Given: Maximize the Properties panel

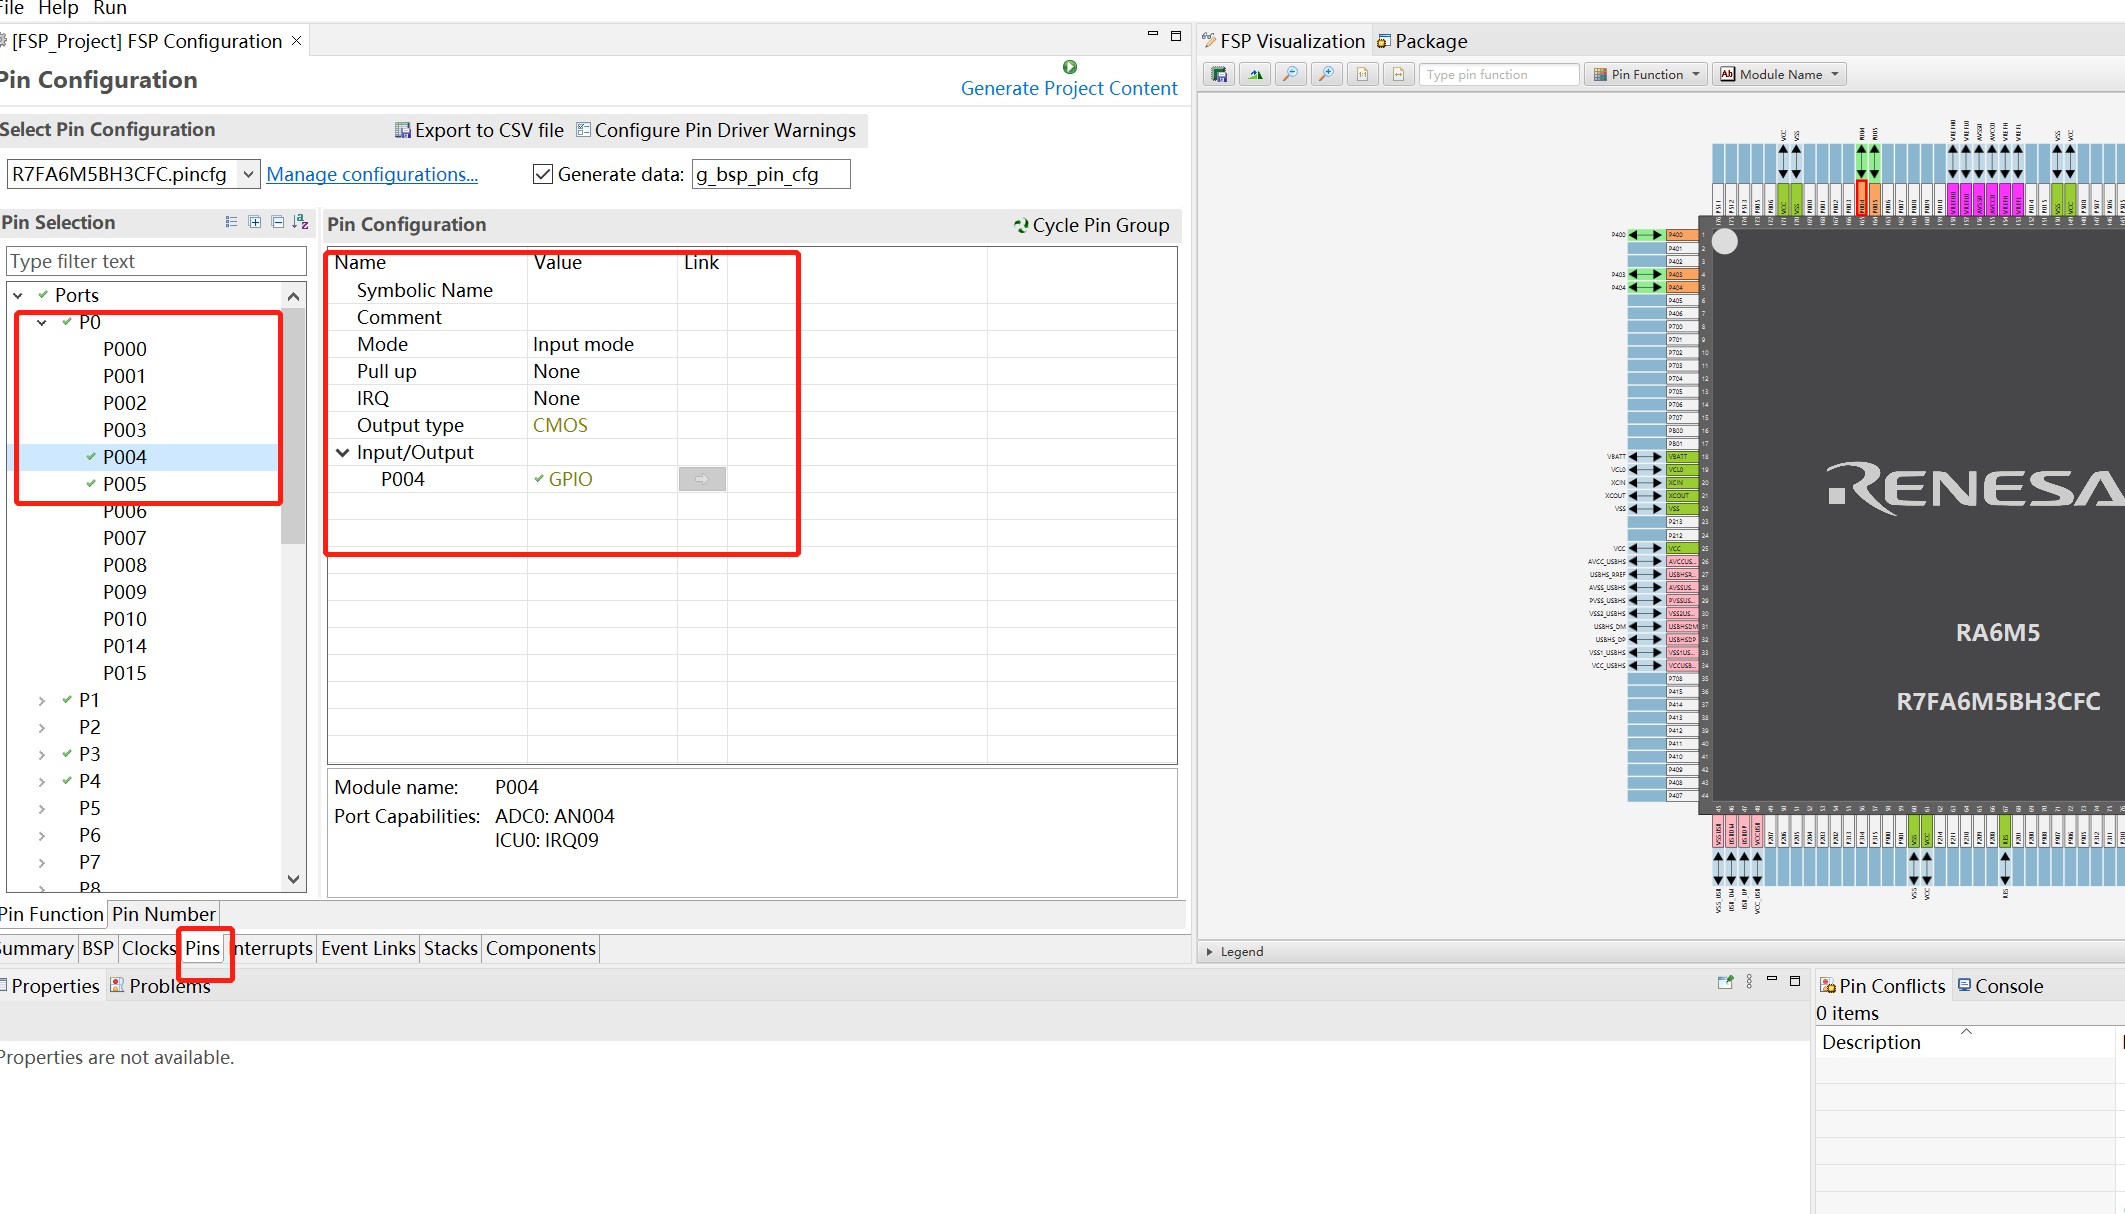Looking at the screenshot, I should point(1795,981).
